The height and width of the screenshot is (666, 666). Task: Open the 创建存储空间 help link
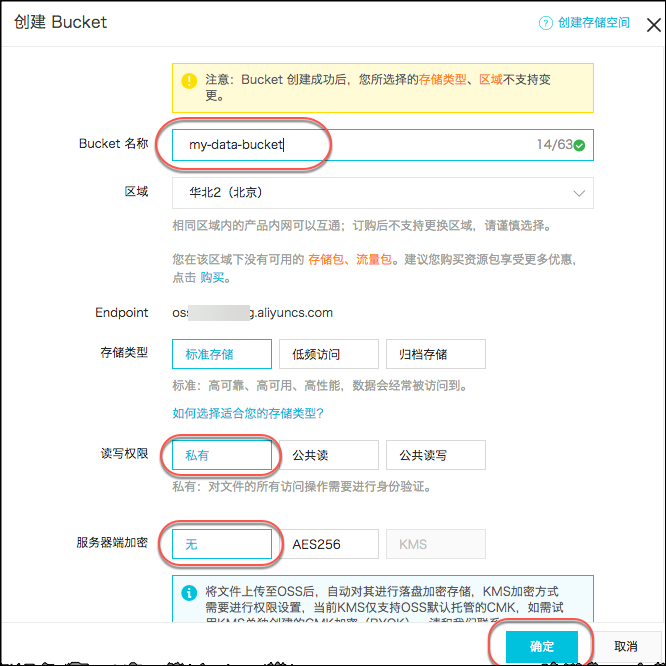pos(594,23)
